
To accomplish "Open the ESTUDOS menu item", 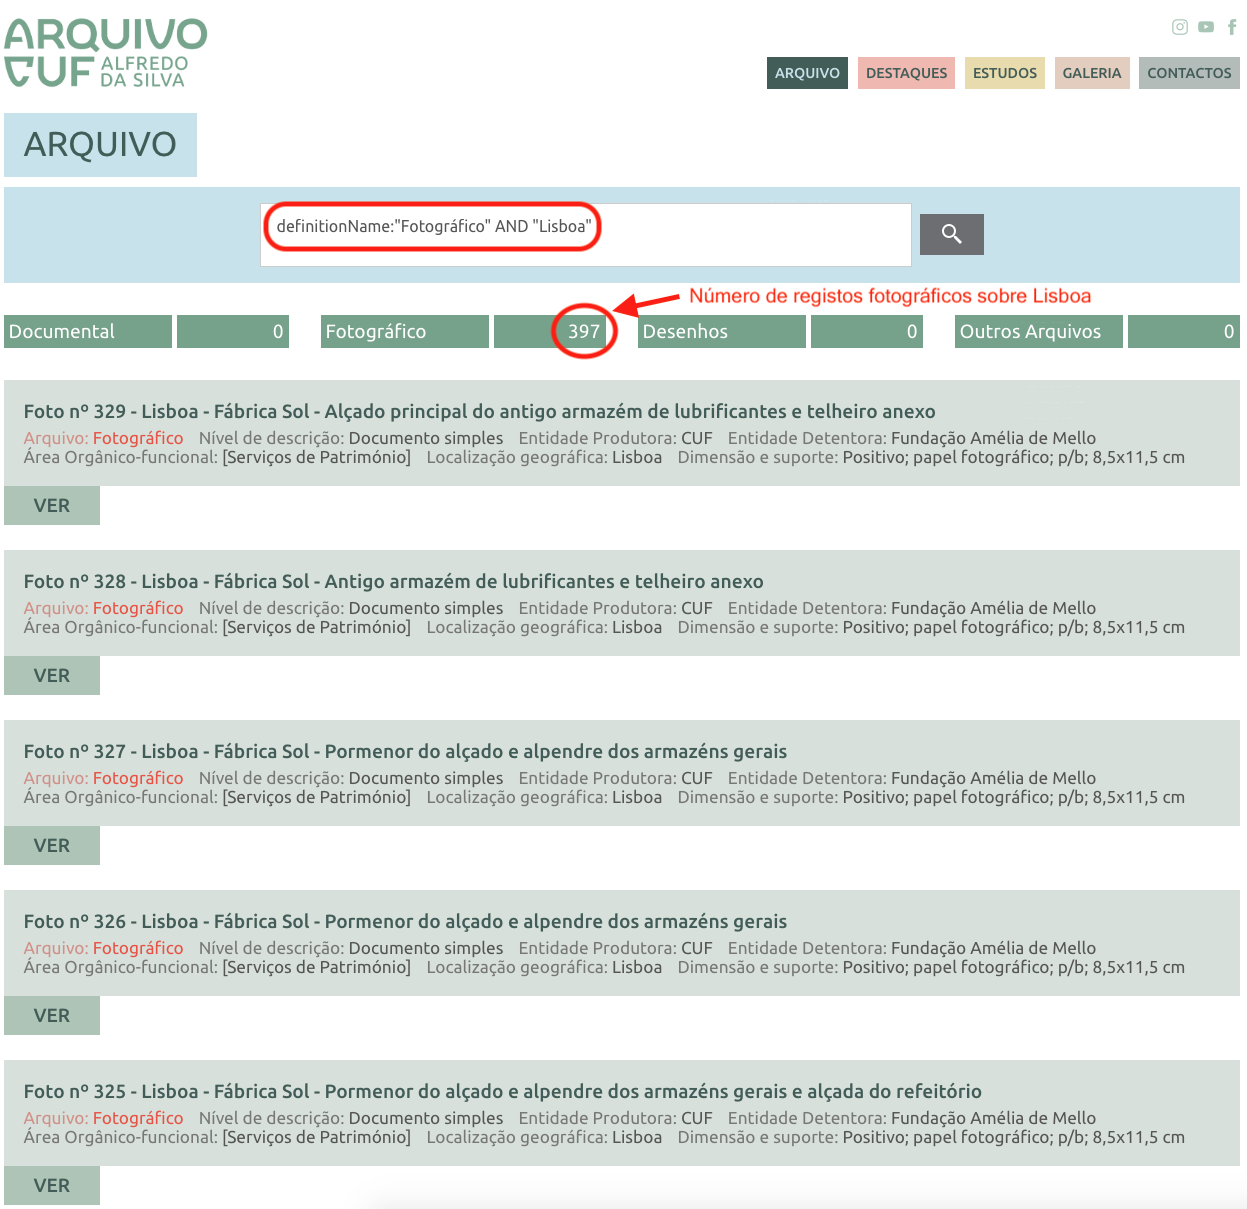I will pyautogui.click(x=1005, y=73).
